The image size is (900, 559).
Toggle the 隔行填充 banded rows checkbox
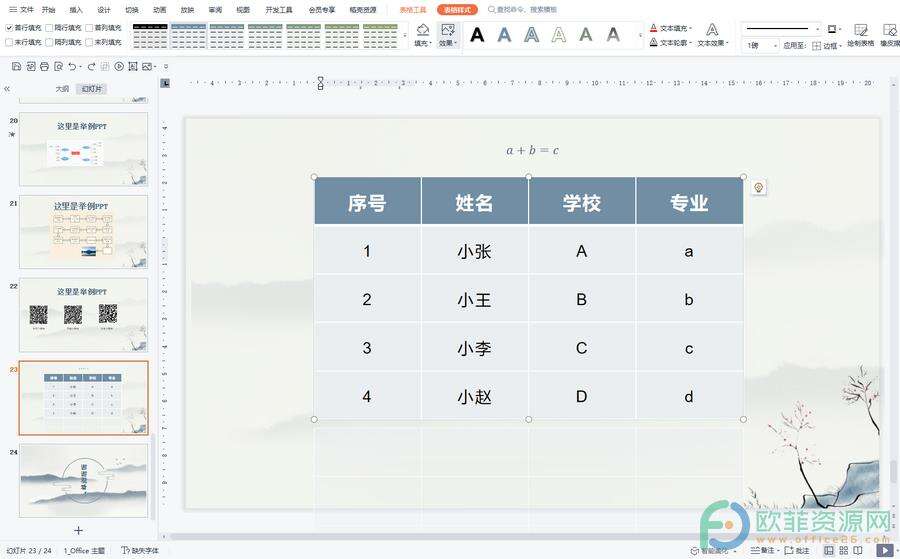(49, 28)
